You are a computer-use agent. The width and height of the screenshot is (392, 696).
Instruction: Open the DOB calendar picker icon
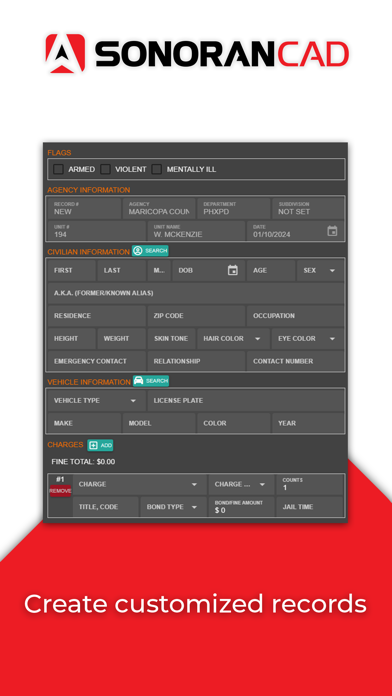point(233,270)
